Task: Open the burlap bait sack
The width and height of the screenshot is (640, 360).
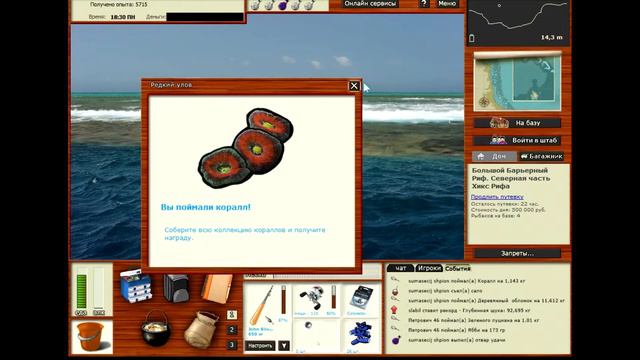Action: (201, 329)
